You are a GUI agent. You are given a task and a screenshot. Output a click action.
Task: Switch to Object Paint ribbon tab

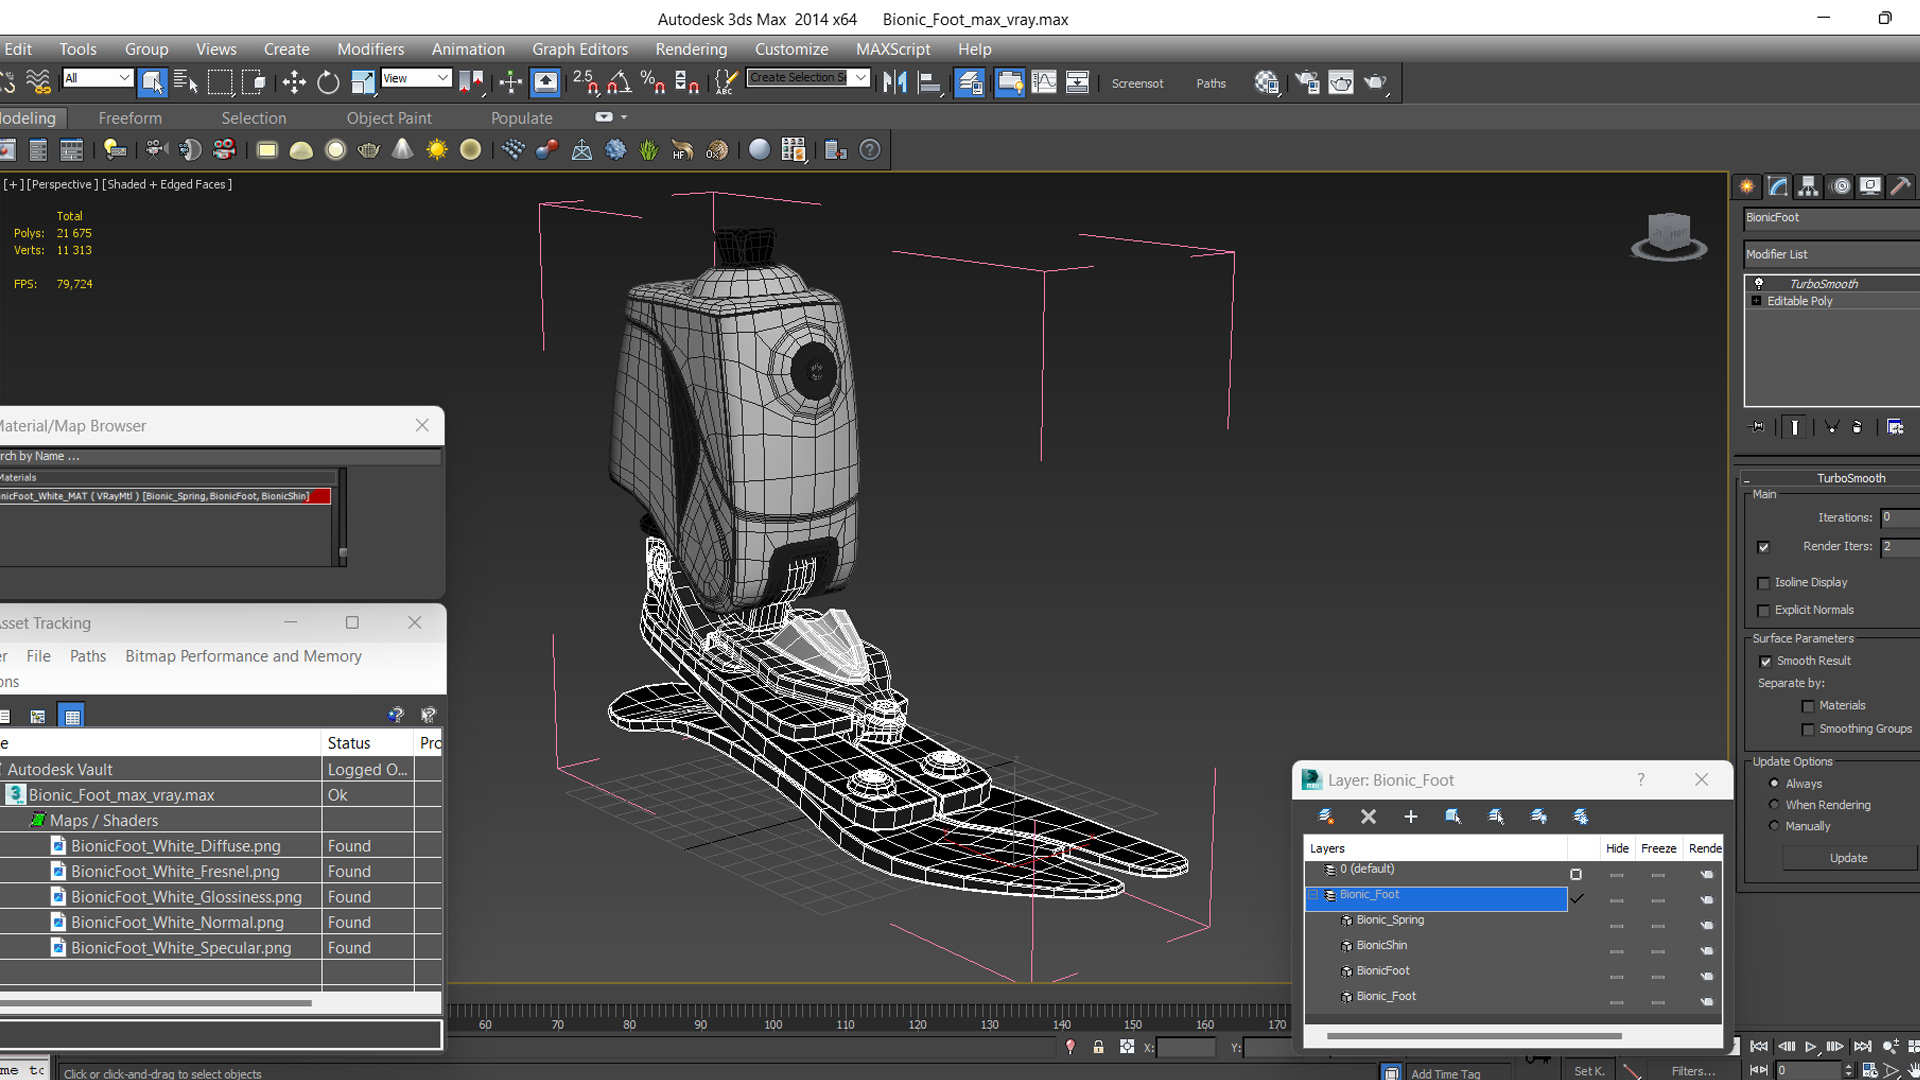click(389, 118)
